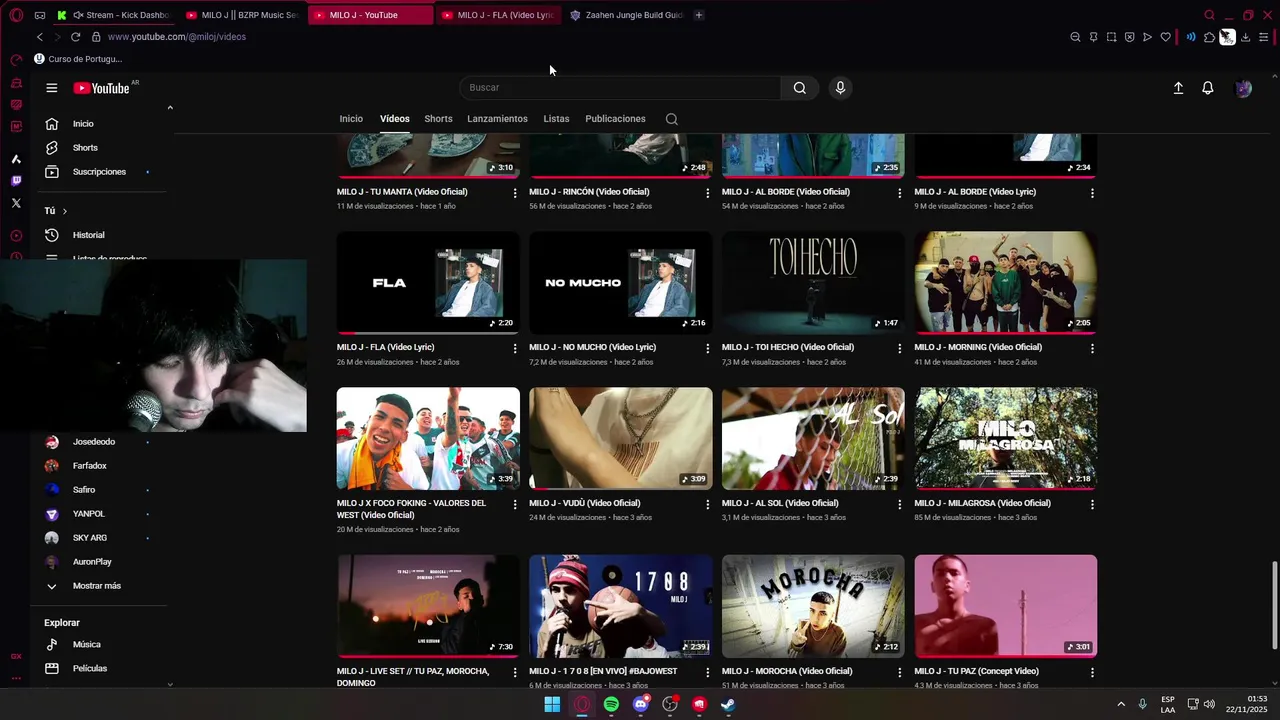Search within the MILO J channel
The image size is (1280, 720).
tap(672, 119)
